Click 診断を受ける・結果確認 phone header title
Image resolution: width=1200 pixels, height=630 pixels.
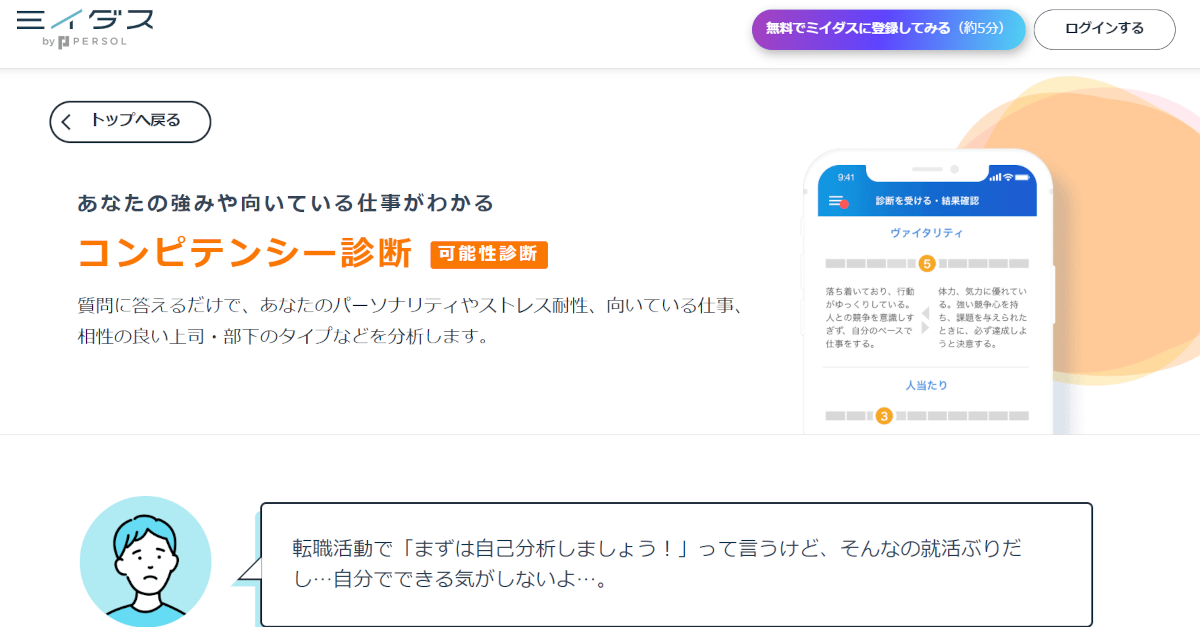point(927,201)
